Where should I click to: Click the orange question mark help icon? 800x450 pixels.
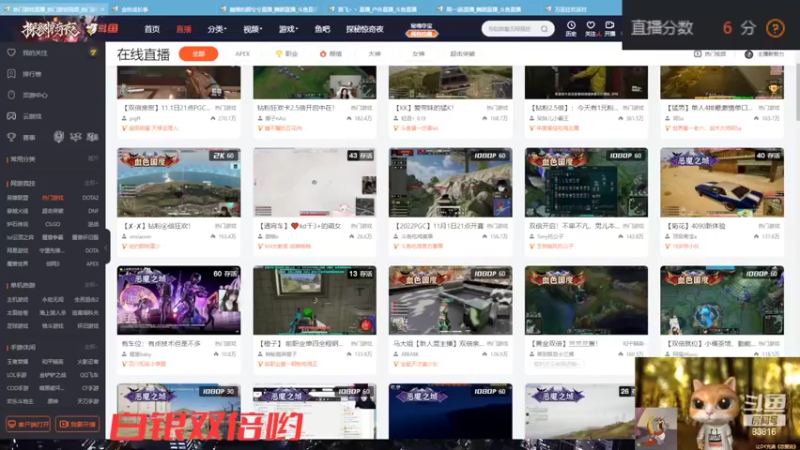pos(775,28)
